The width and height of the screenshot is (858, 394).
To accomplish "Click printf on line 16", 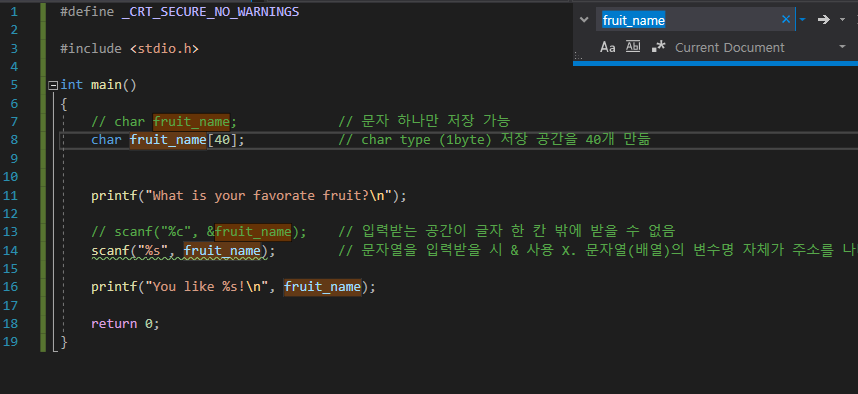I will click(114, 287).
